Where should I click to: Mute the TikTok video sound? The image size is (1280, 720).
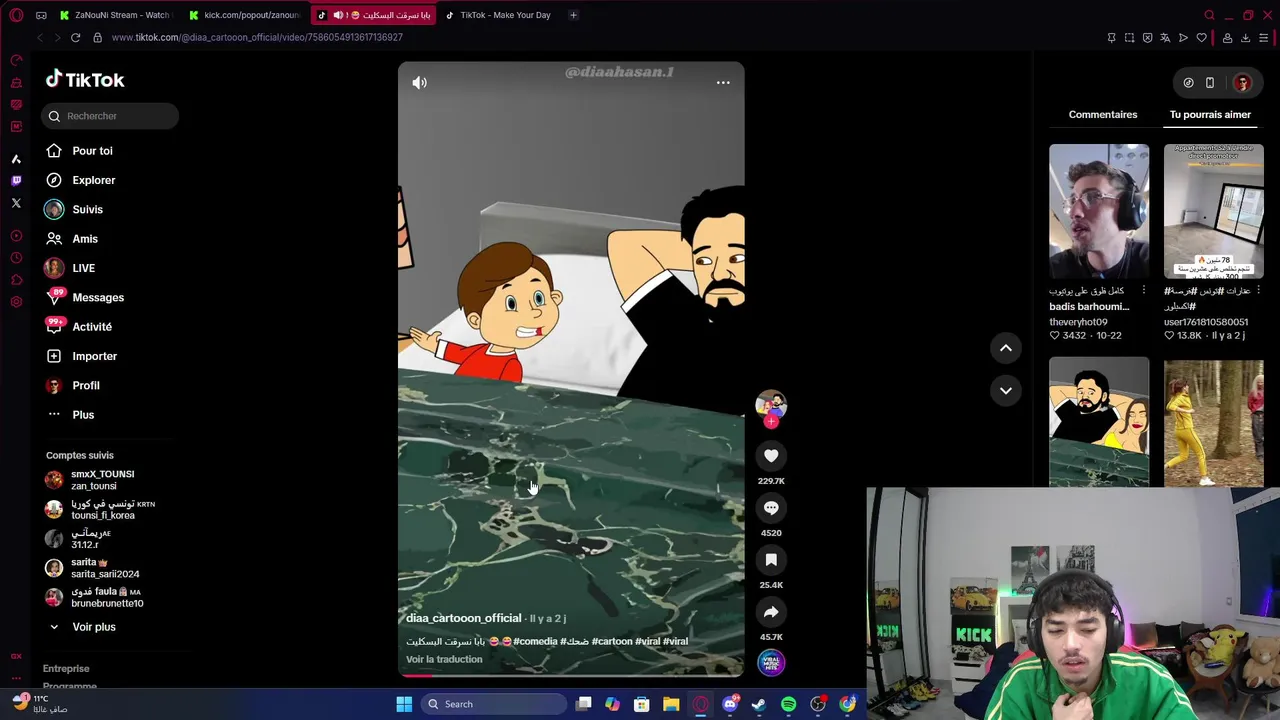click(419, 83)
